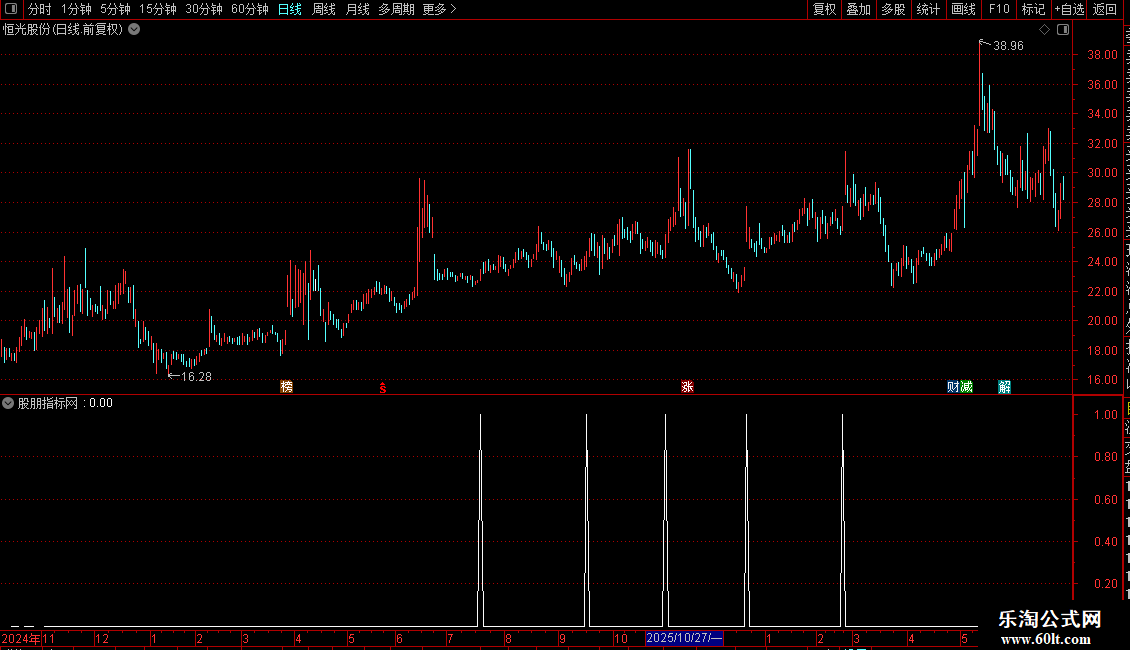This screenshot has height=650, width=1130.
Task: Click the 恒光股份(日线.前复权) chart title
Action: [x=63, y=30]
